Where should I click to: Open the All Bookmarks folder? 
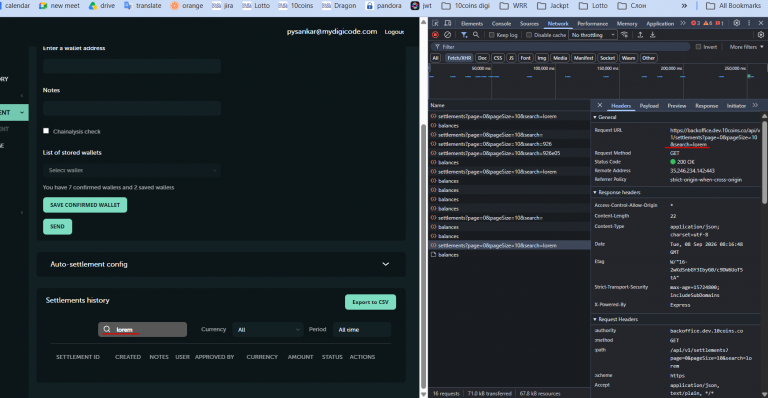tap(733, 6)
